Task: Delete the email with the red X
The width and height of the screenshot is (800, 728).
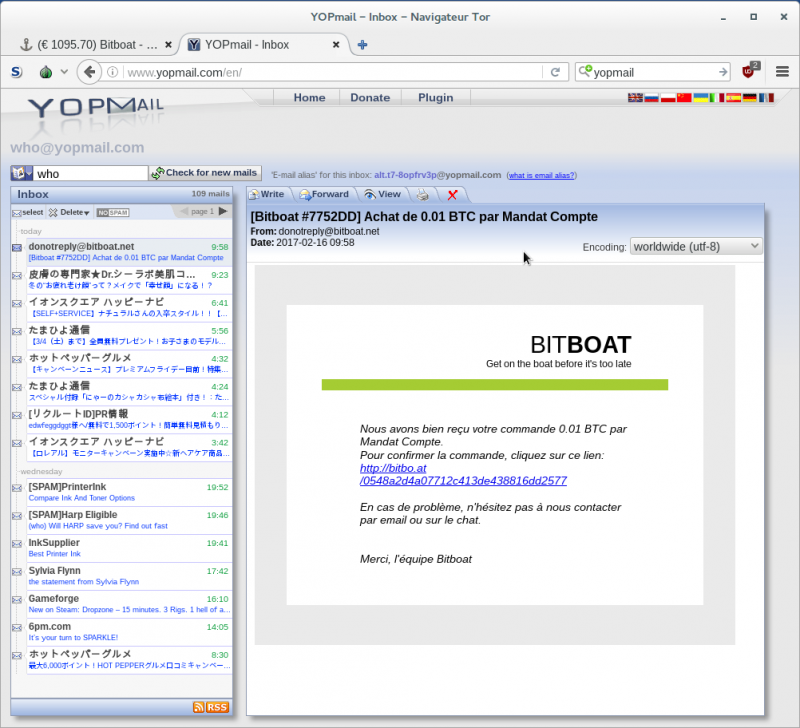Action: pos(452,195)
